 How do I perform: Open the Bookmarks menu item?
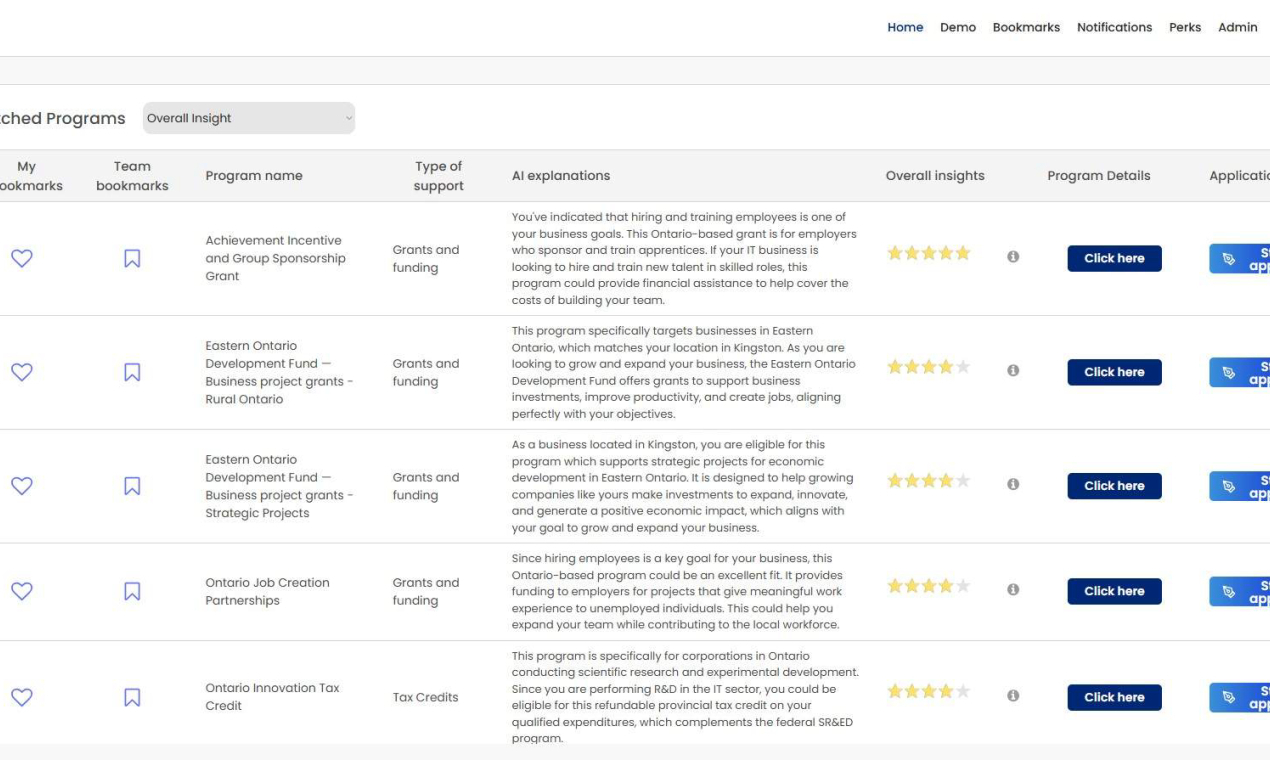[x=1026, y=27]
